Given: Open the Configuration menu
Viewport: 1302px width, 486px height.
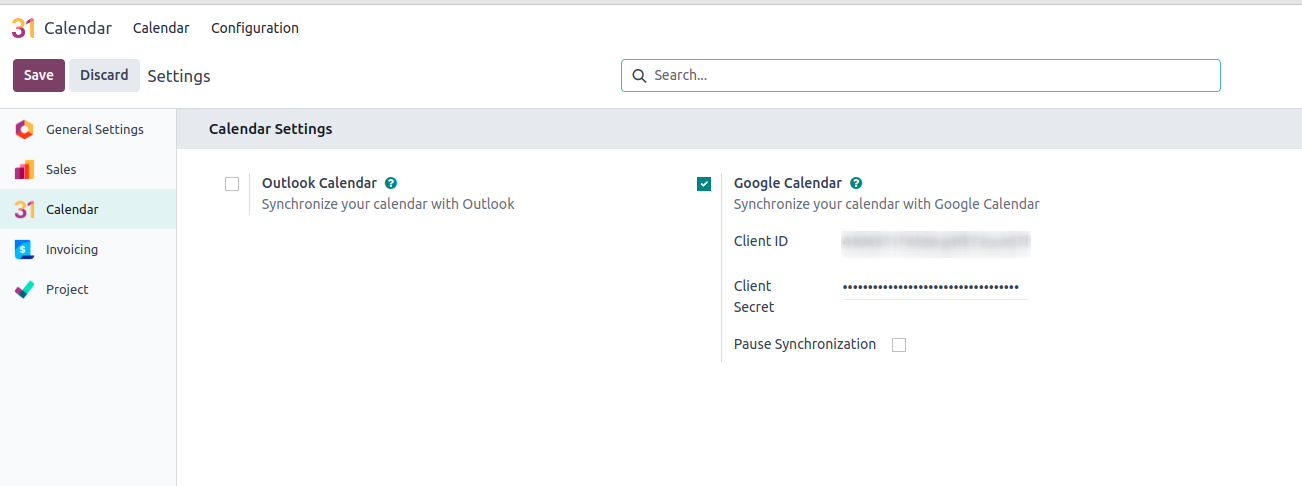Looking at the screenshot, I should pyautogui.click(x=255, y=28).
